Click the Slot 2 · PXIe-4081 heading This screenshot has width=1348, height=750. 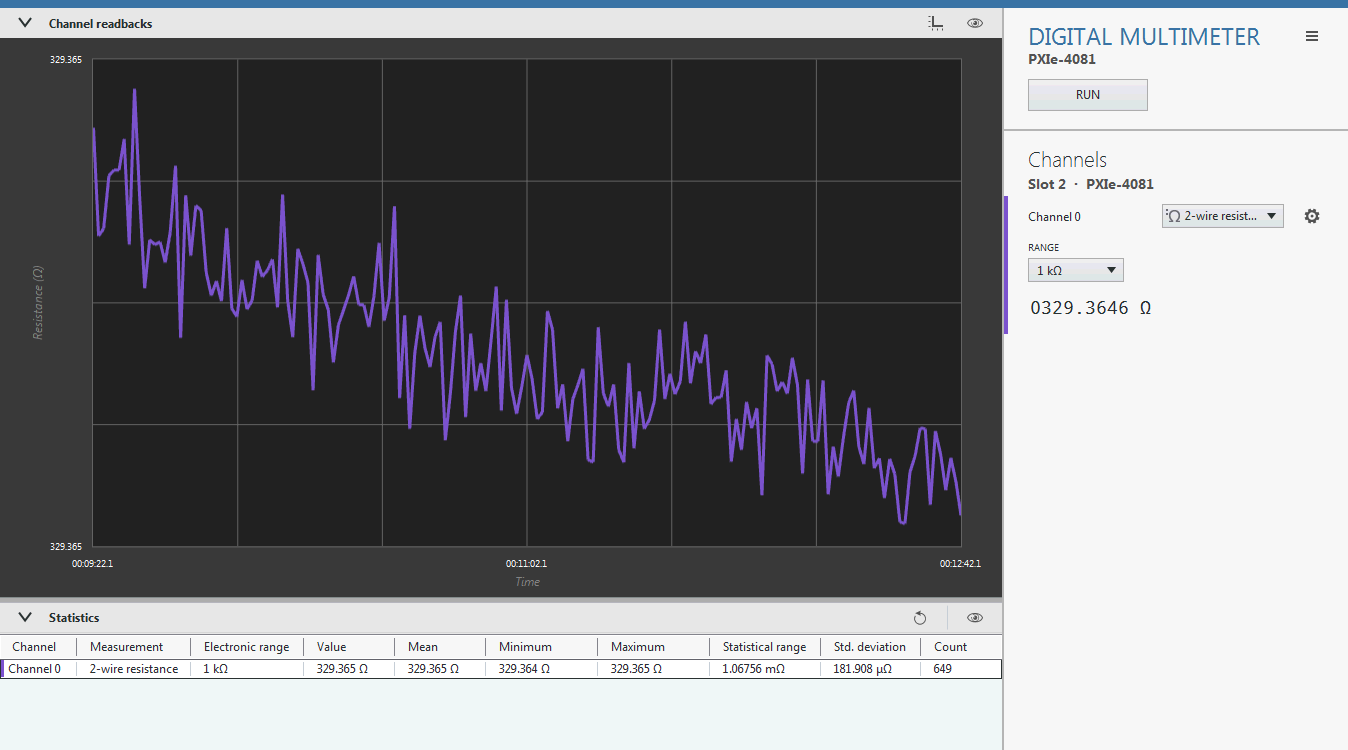point(1091,184)
